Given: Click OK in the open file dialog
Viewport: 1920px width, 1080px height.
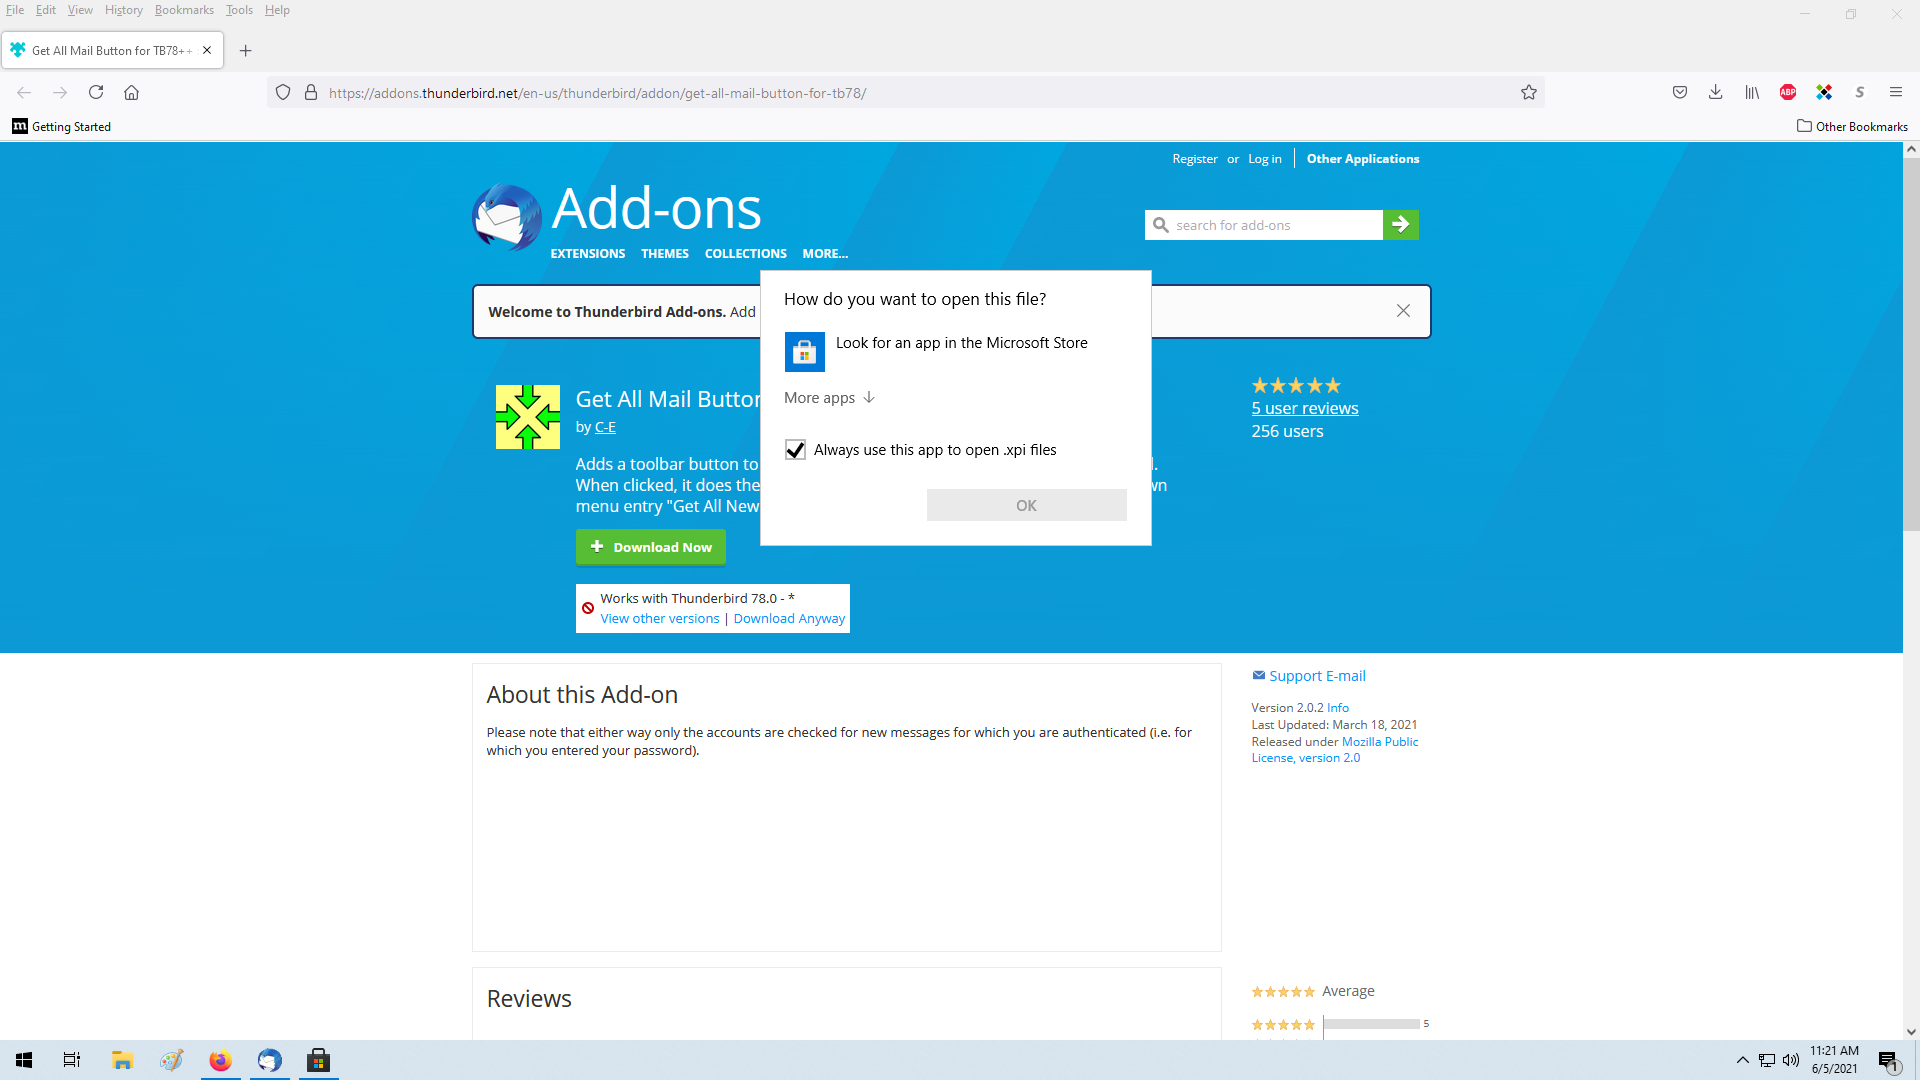Looking at the screenshot, I should click(x=1026, y=505).
